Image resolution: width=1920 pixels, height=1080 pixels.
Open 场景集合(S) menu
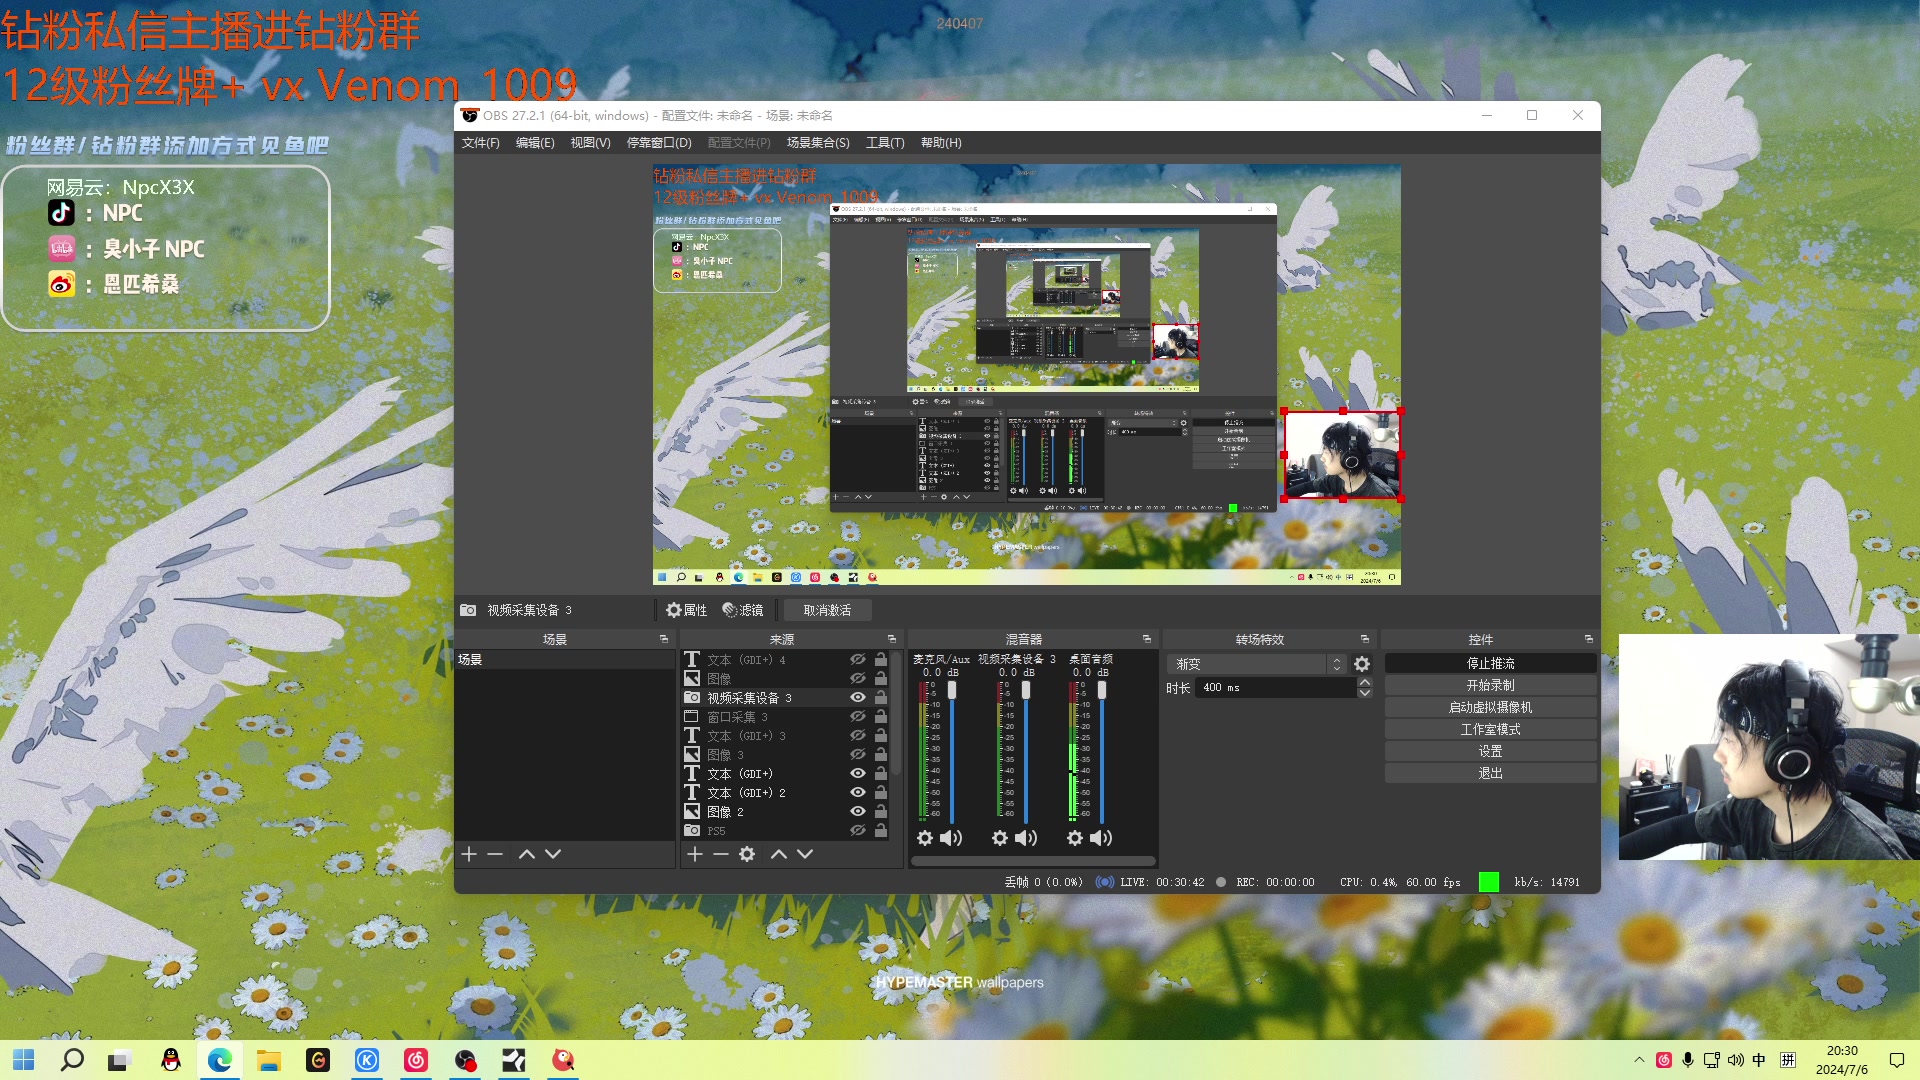[818, 143]
